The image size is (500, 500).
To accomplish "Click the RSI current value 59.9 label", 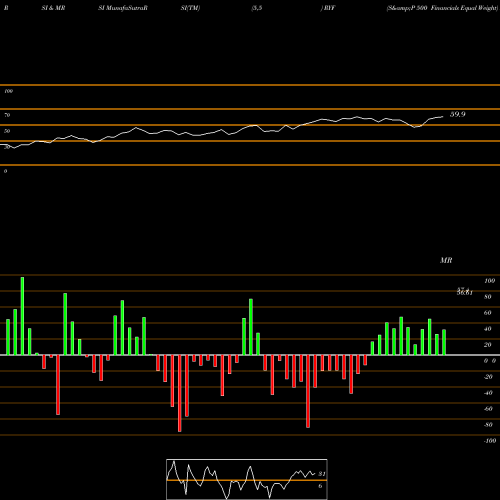I will coord(457,114).
